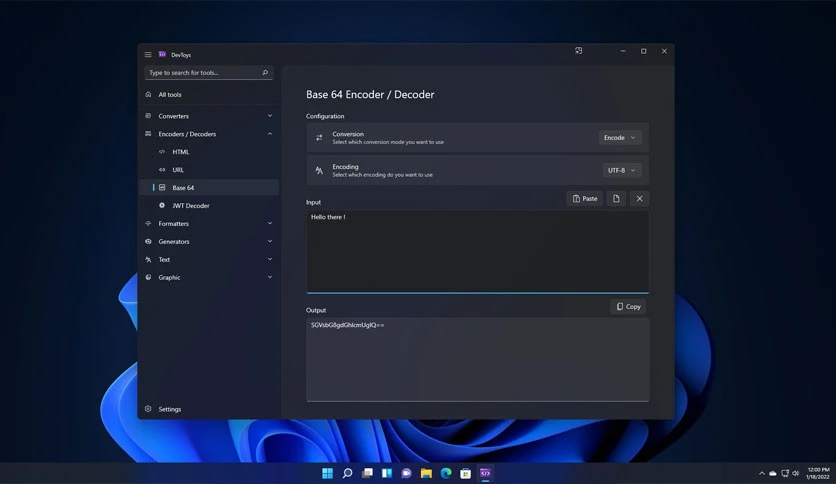Open Microsoft Store from the taskbar
836x484 pixels.
pos(465,473)
